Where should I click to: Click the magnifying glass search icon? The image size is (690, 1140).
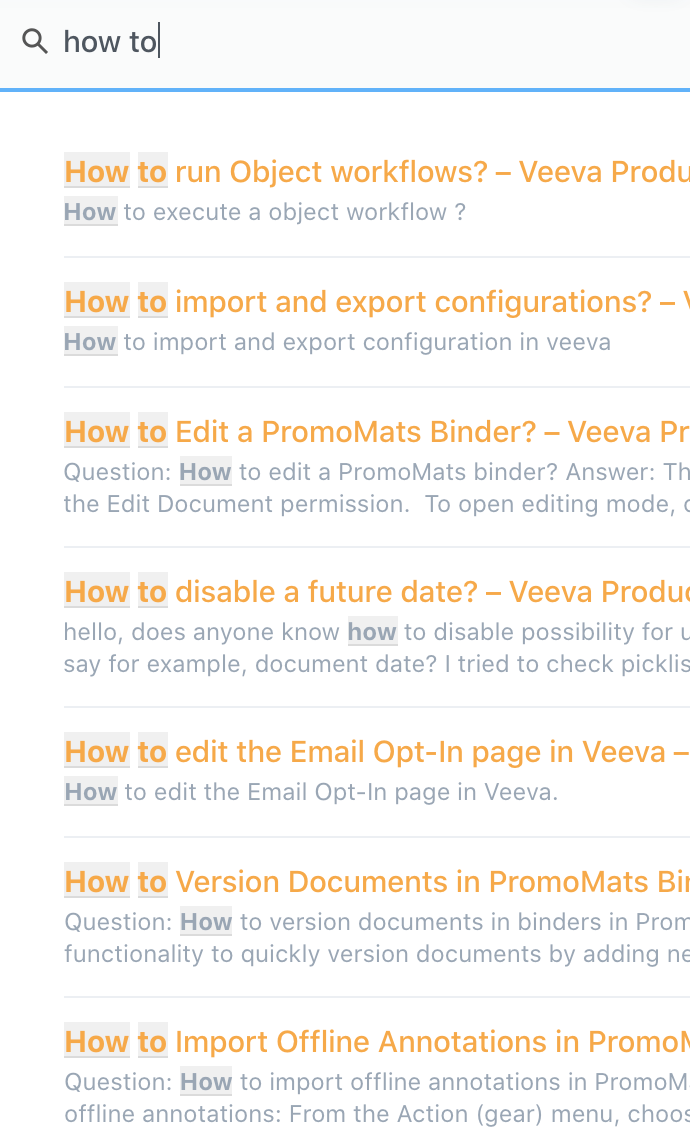point(35,42)
